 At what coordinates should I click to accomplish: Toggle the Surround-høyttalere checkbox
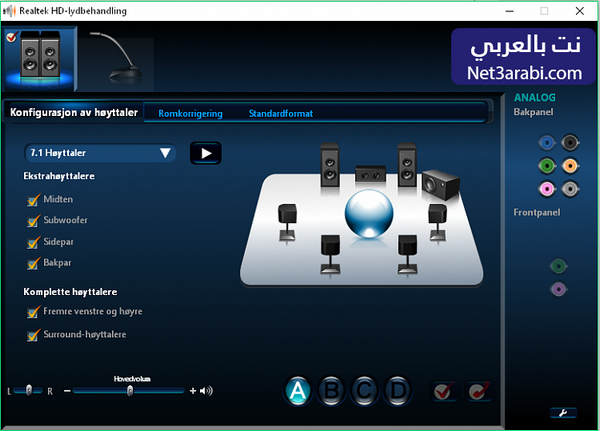click(33, 335)
